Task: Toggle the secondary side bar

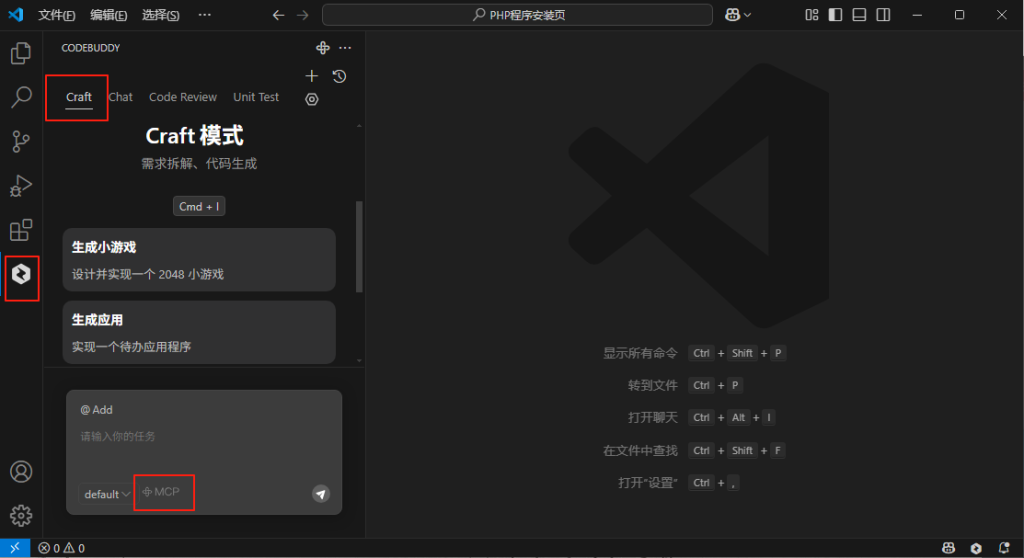Action: [883, 15]
